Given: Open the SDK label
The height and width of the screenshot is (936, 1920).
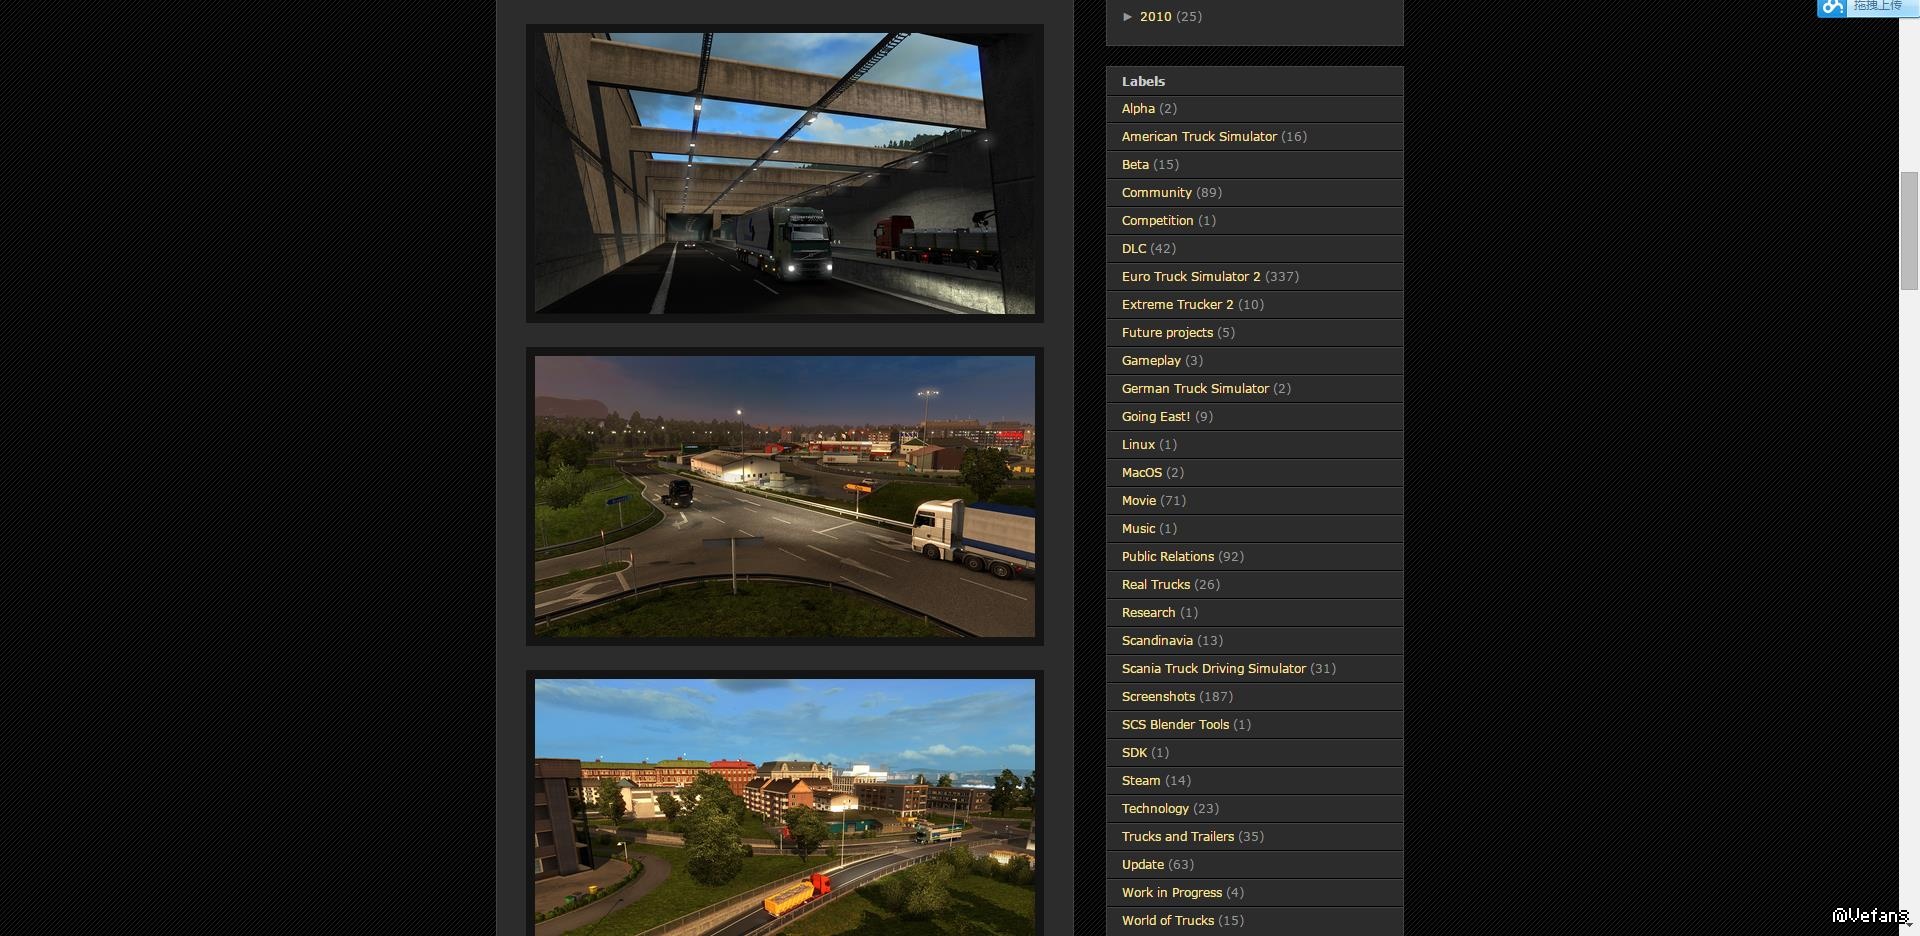Looking at the screenshot, I should (1134, 753).
